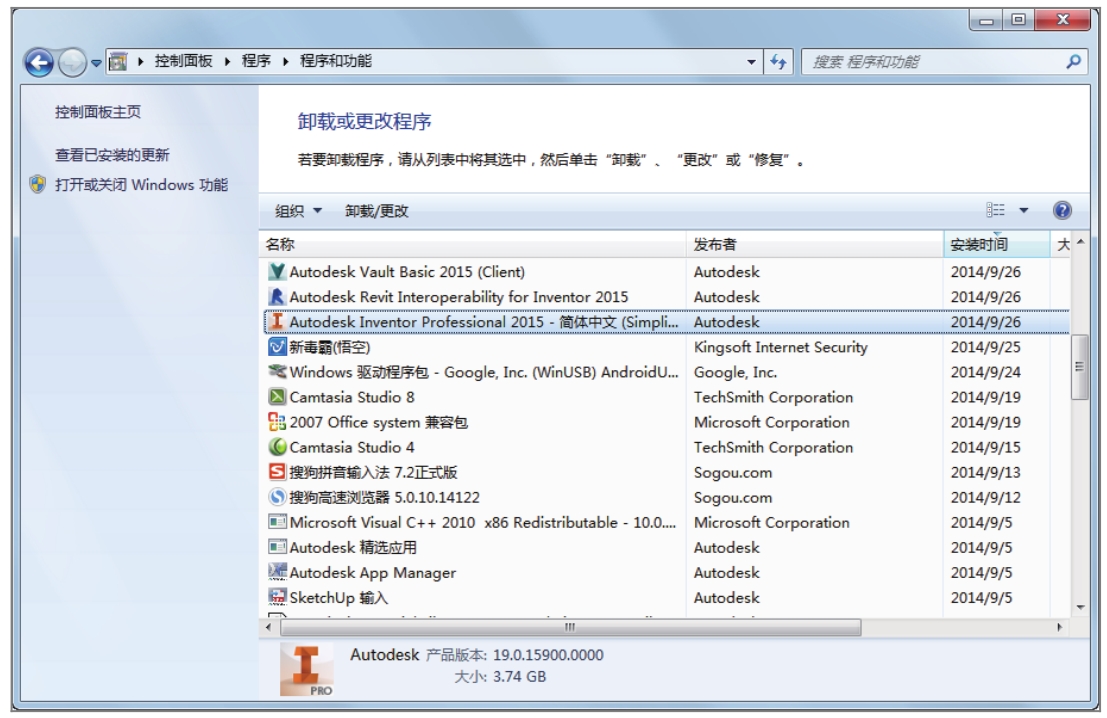Click the 程序和功能 breadcrumb segment

pos(336,61)
